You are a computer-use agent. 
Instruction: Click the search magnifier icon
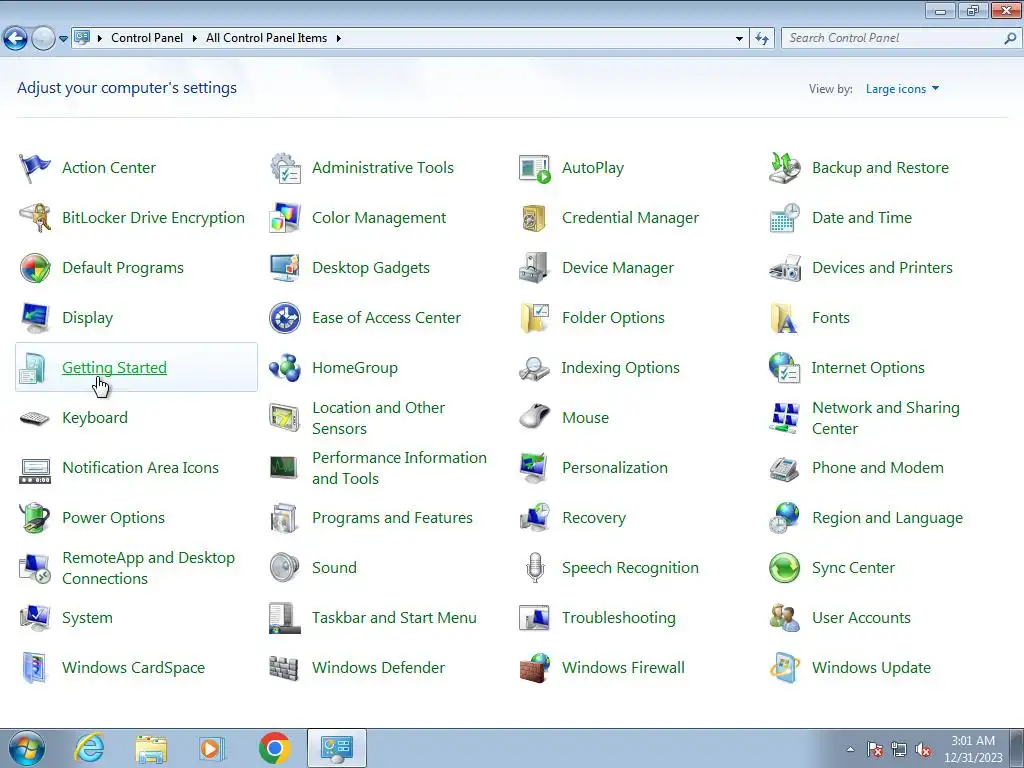[x=1010, y=39]
